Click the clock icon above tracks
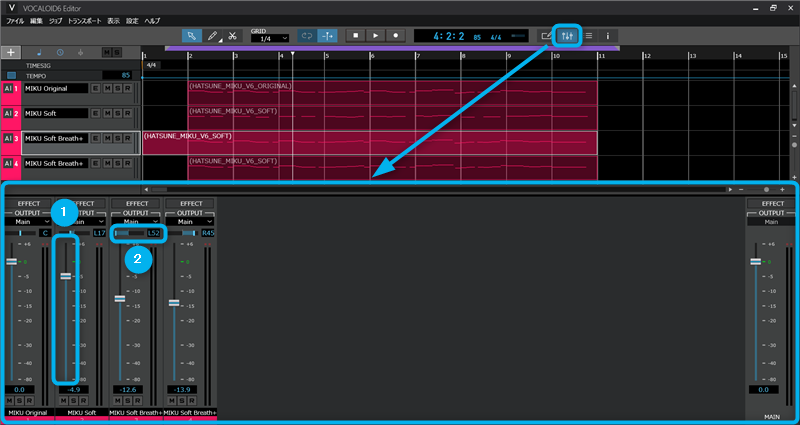This screenshot has width=800, height=425. click(x=60, y=52)
